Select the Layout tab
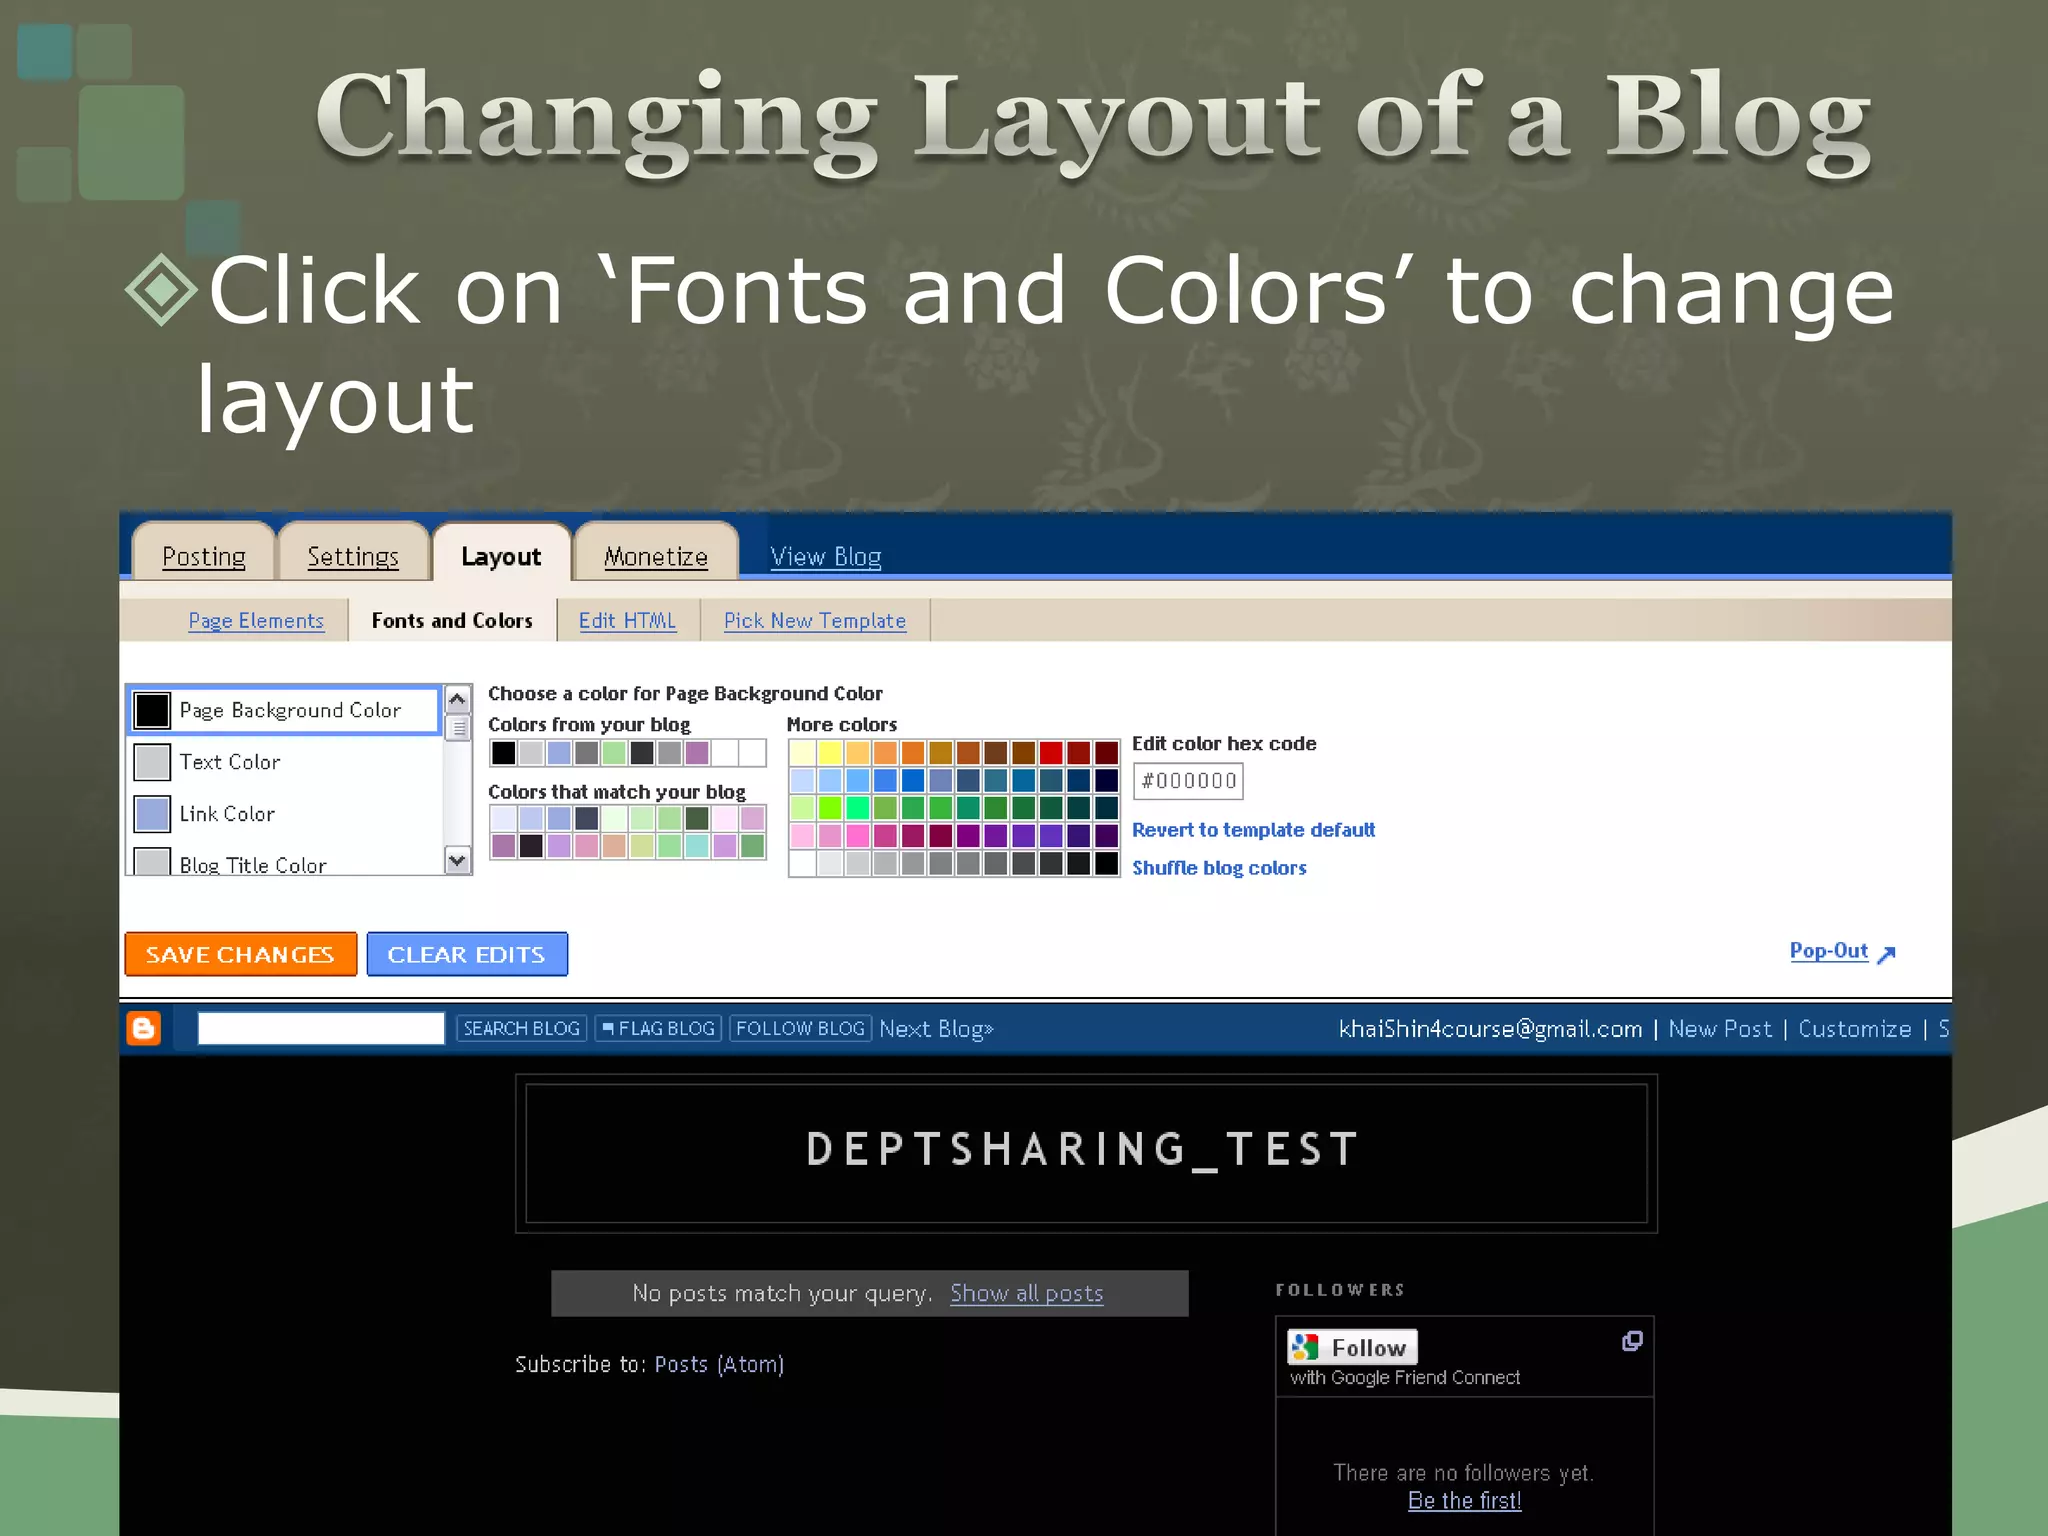Image resolution: width=2048 pixels, height=1536 pixels. coord(501,556)
